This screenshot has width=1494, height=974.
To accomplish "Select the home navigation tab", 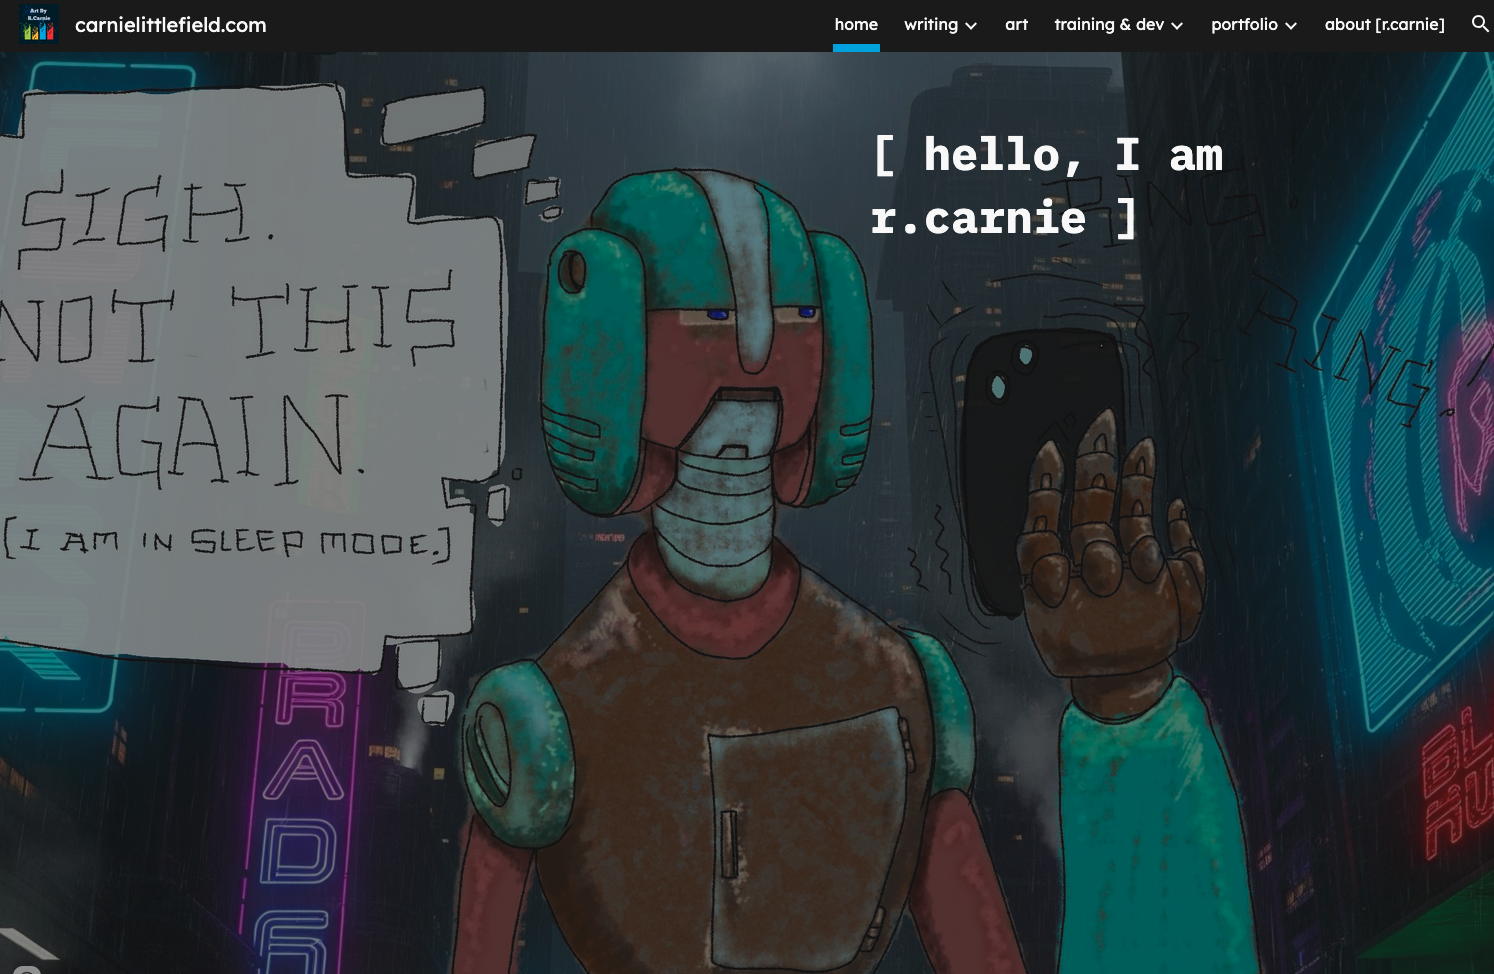I will (x=856, y=24).
